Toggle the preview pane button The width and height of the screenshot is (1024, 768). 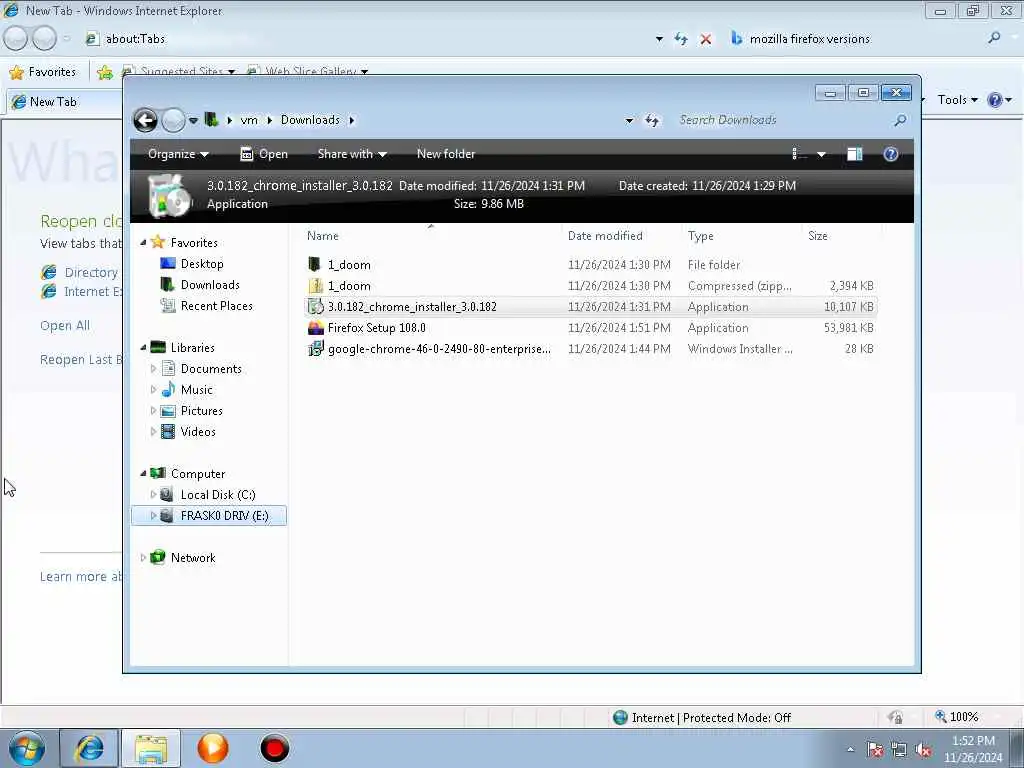(x=854, y=154)
